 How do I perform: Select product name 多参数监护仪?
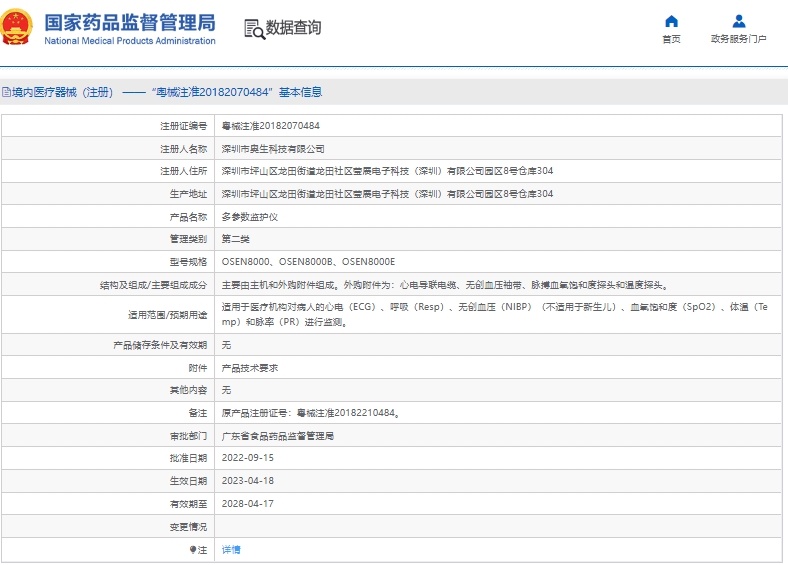point(250,217)
